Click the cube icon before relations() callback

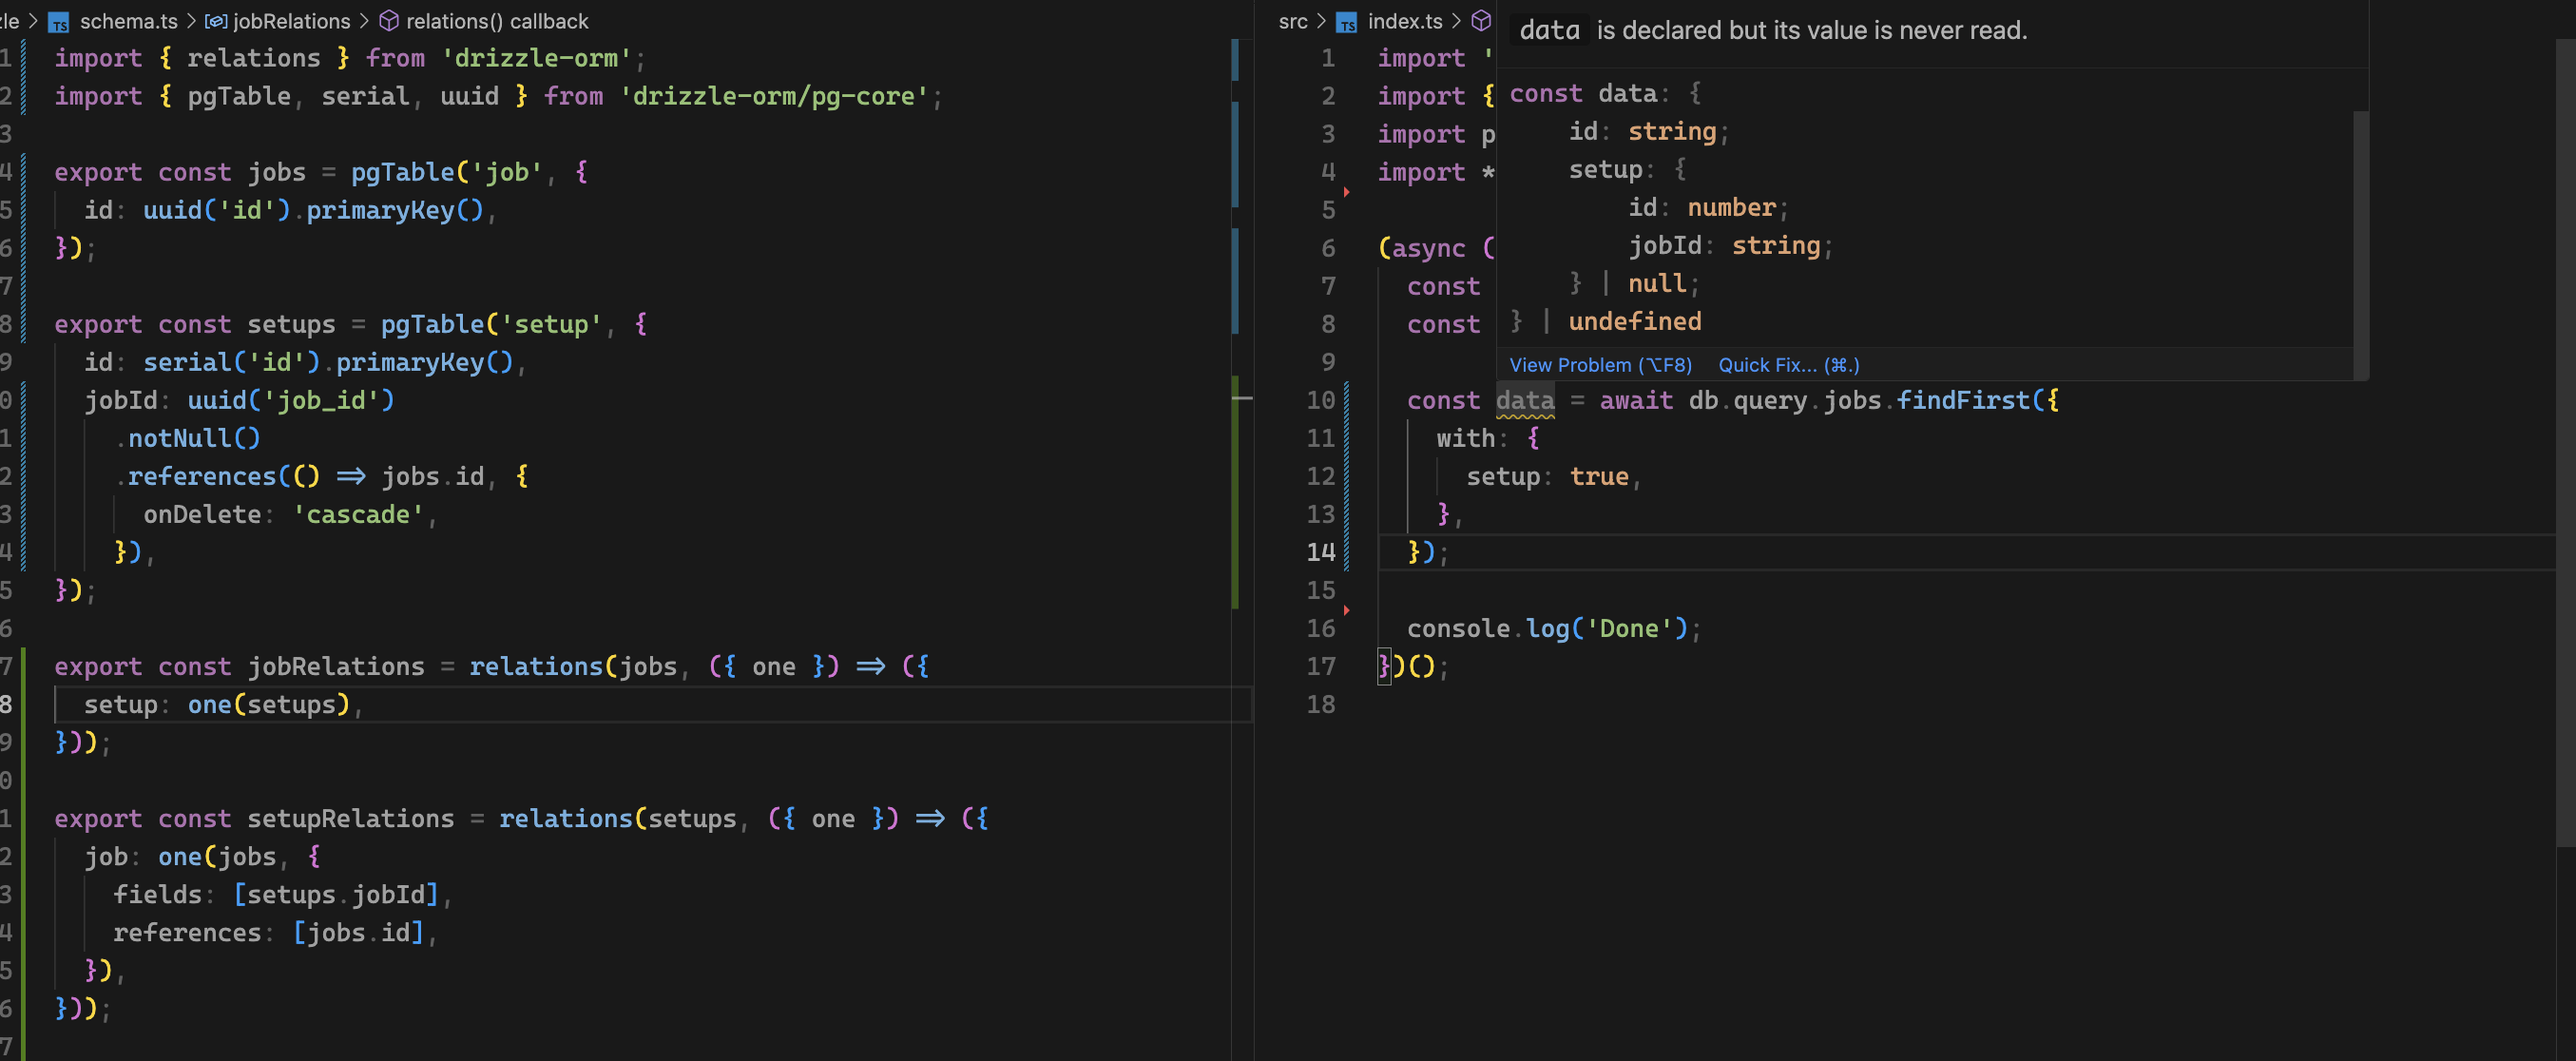pyautogui.click(x=389, y=22)
